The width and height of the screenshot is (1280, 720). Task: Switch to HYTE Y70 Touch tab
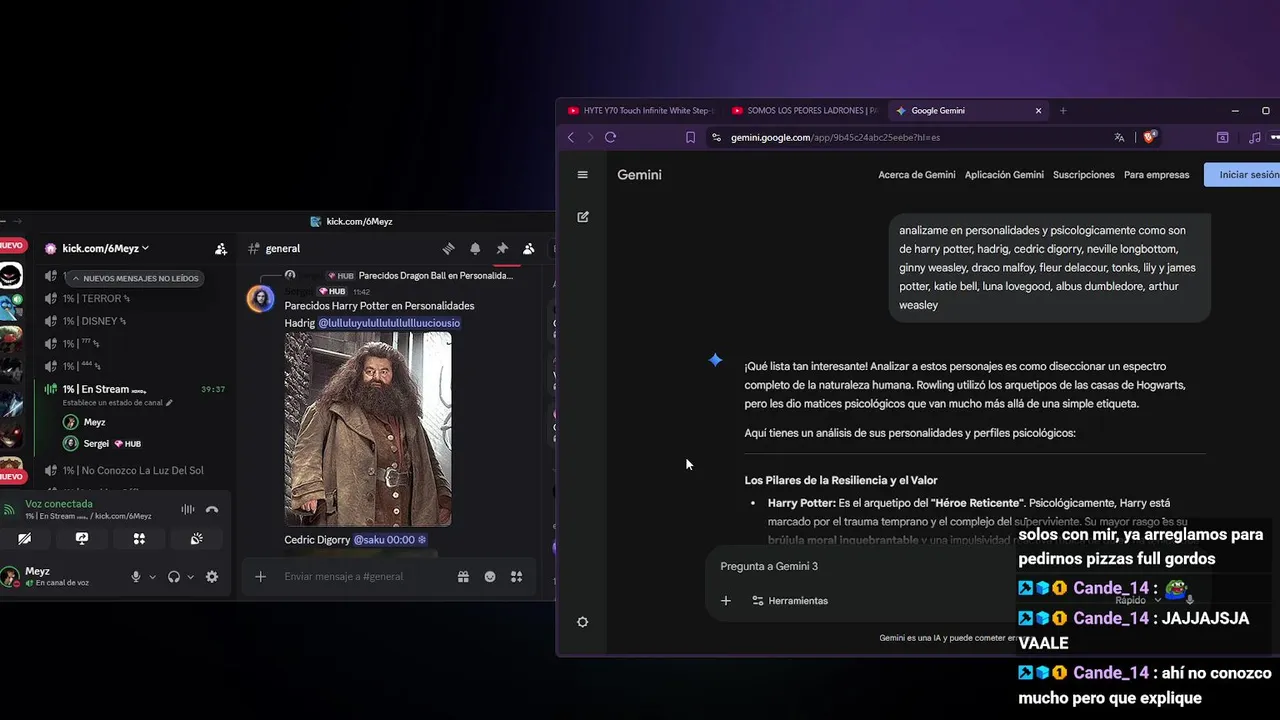tap(640, 111)
